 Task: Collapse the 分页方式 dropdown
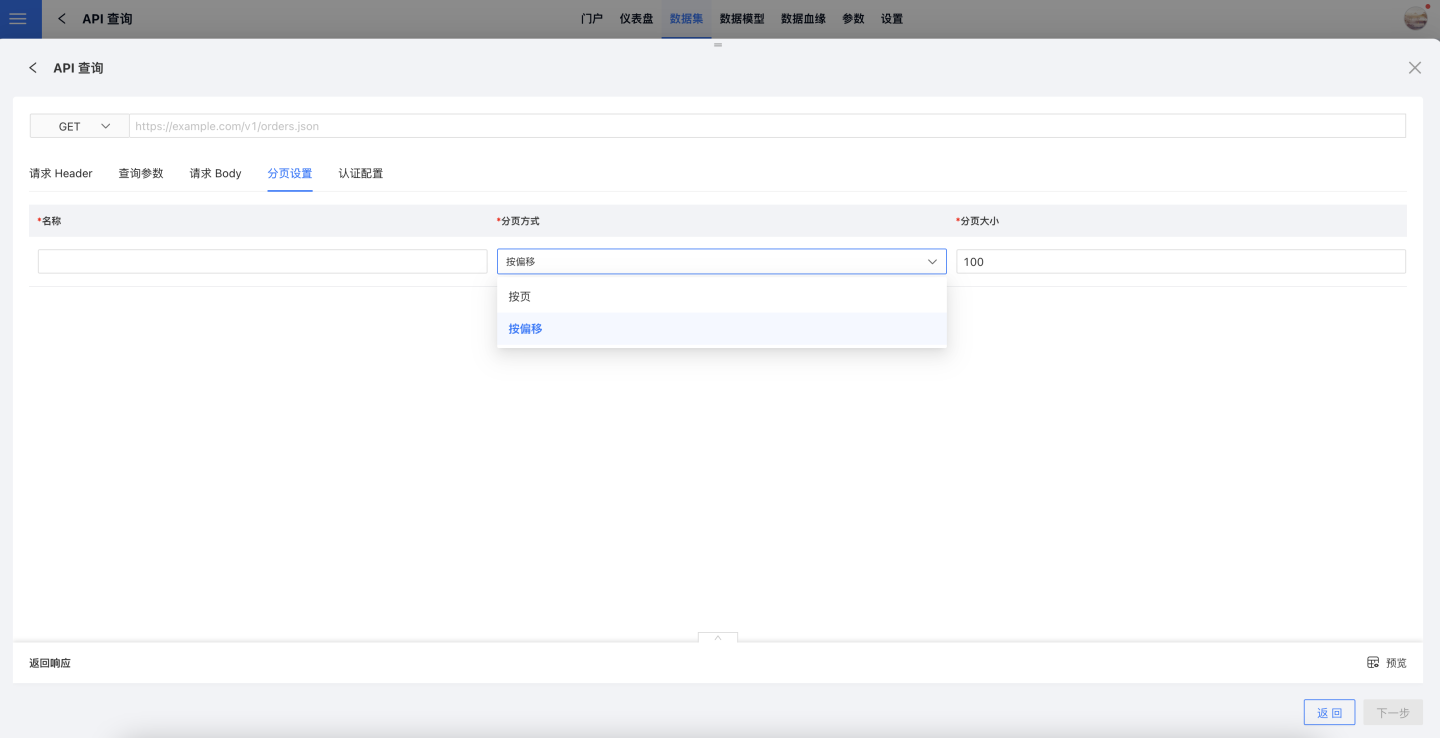click(x=931, y=262)
